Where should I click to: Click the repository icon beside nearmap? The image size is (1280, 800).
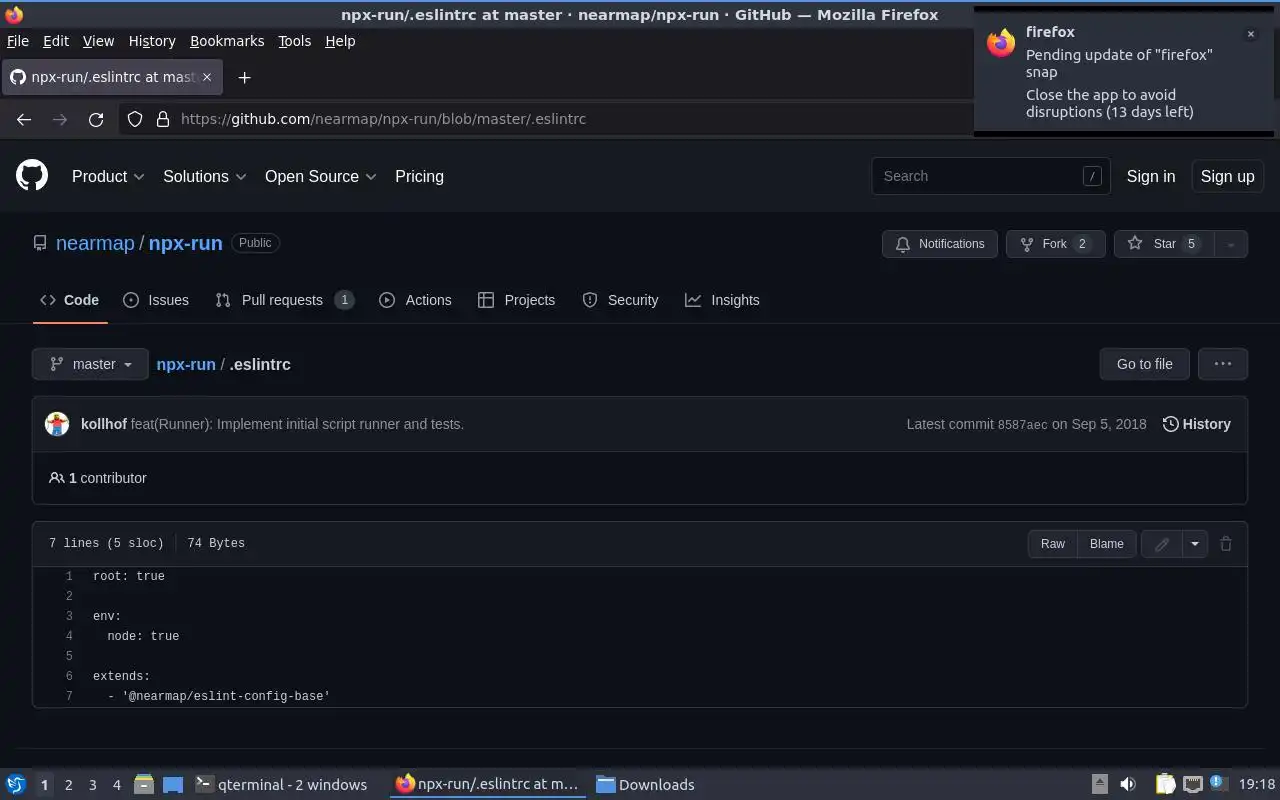tap(40, 243)
